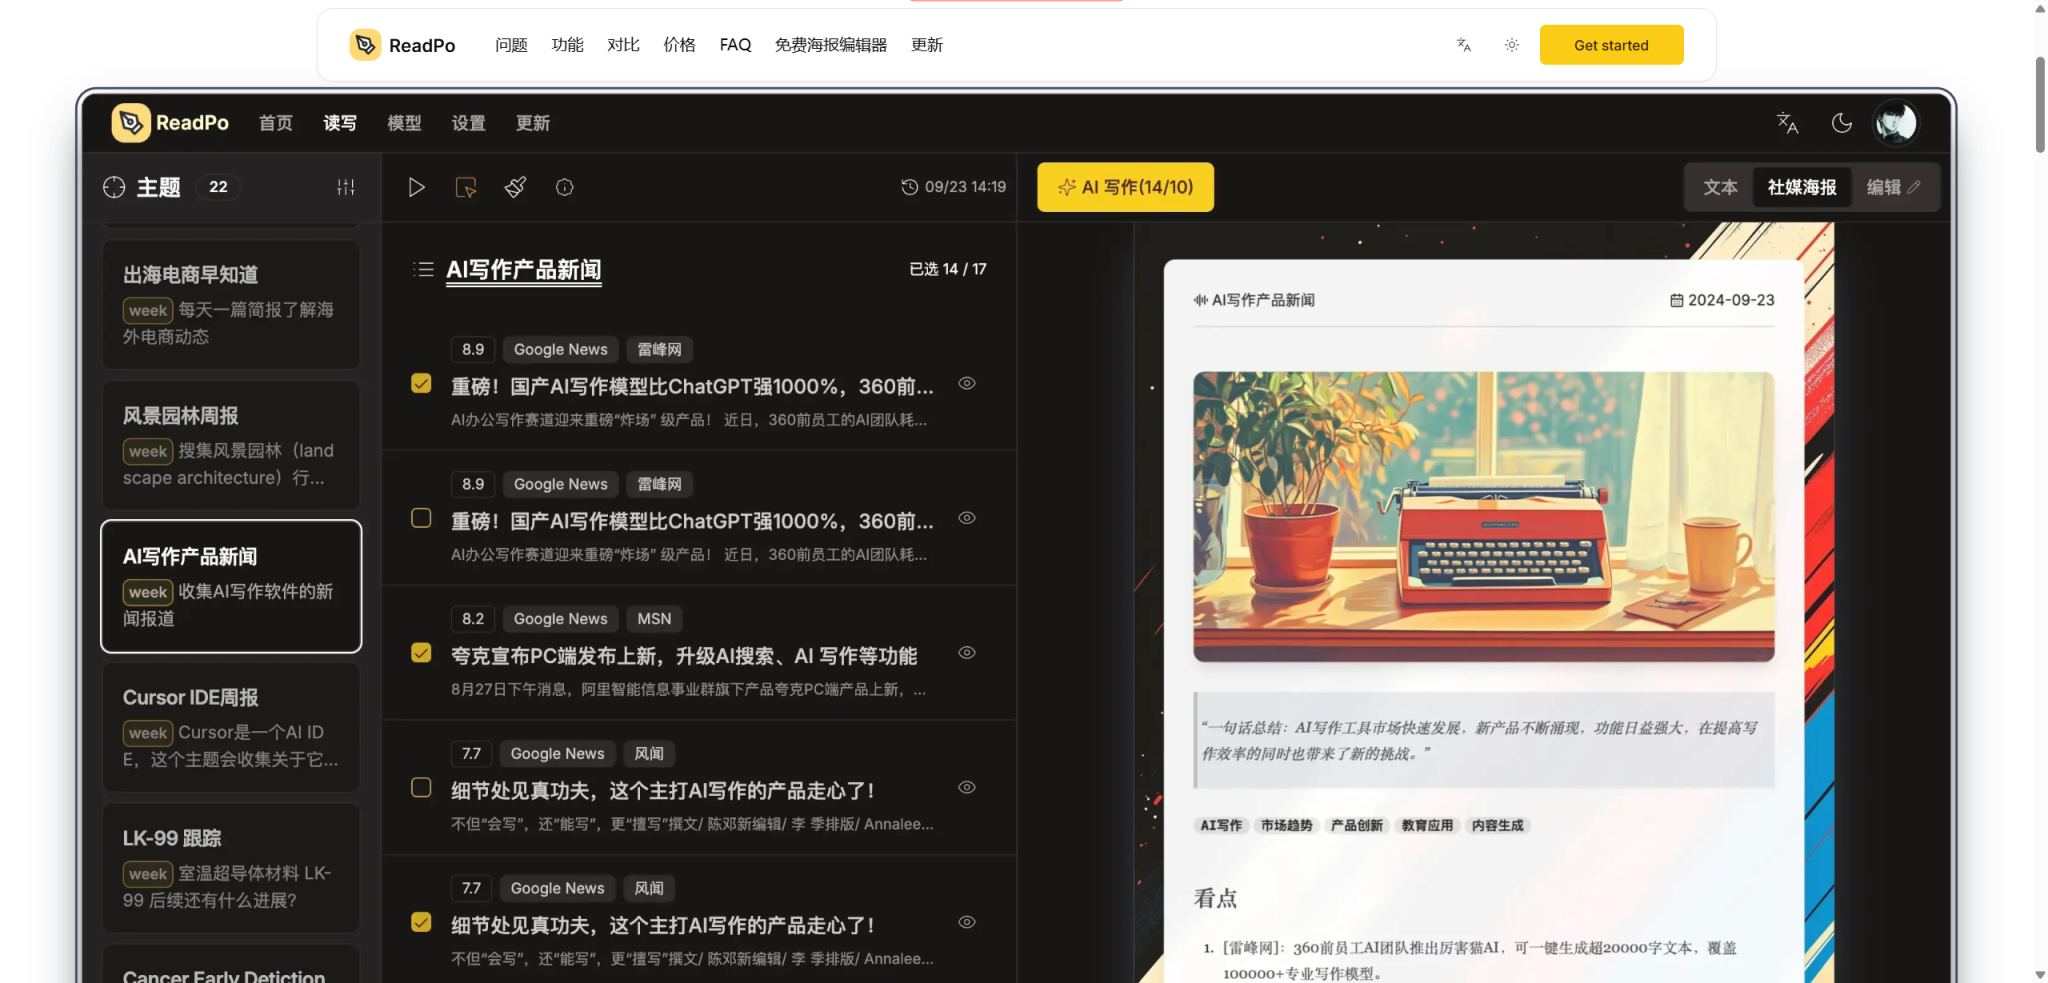Viewport: 2048px width, 983px height.
Task: Preview the 夸克宣布PC端 article via eye icon
Action: coord(967,652)
